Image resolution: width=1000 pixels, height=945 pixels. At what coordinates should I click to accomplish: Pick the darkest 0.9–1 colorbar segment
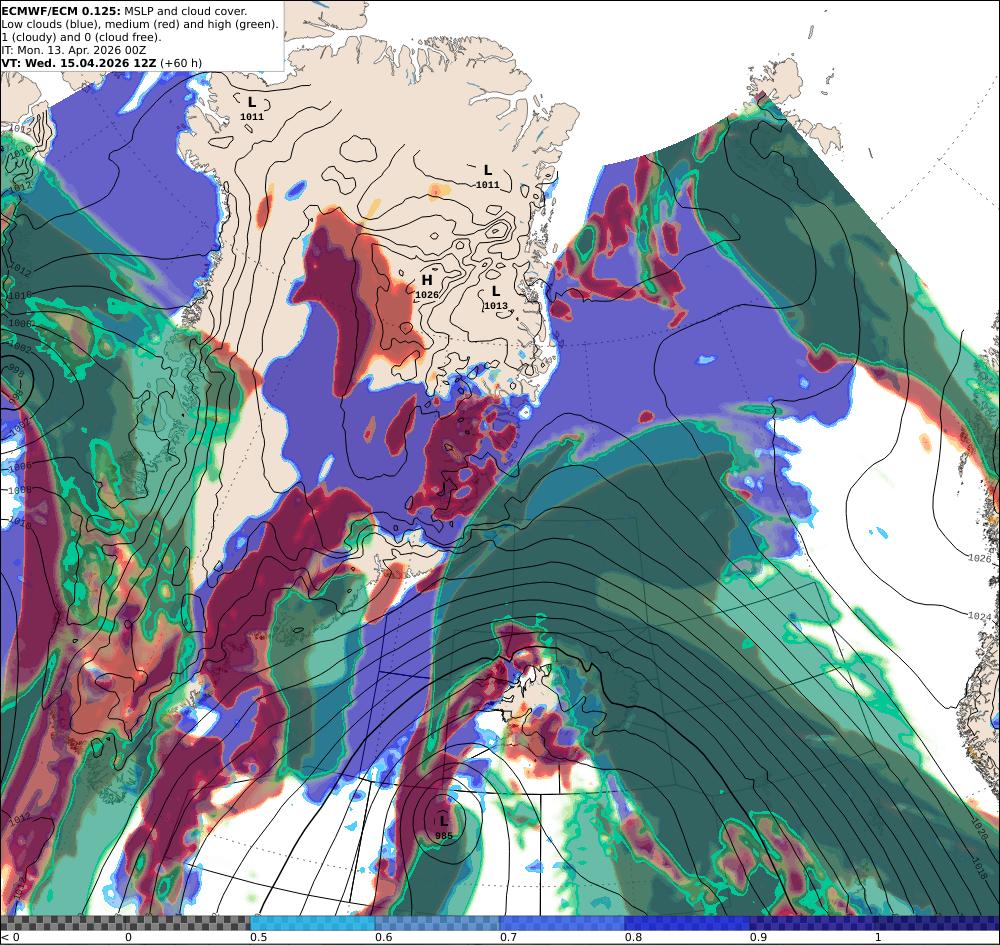pos(811,923)
